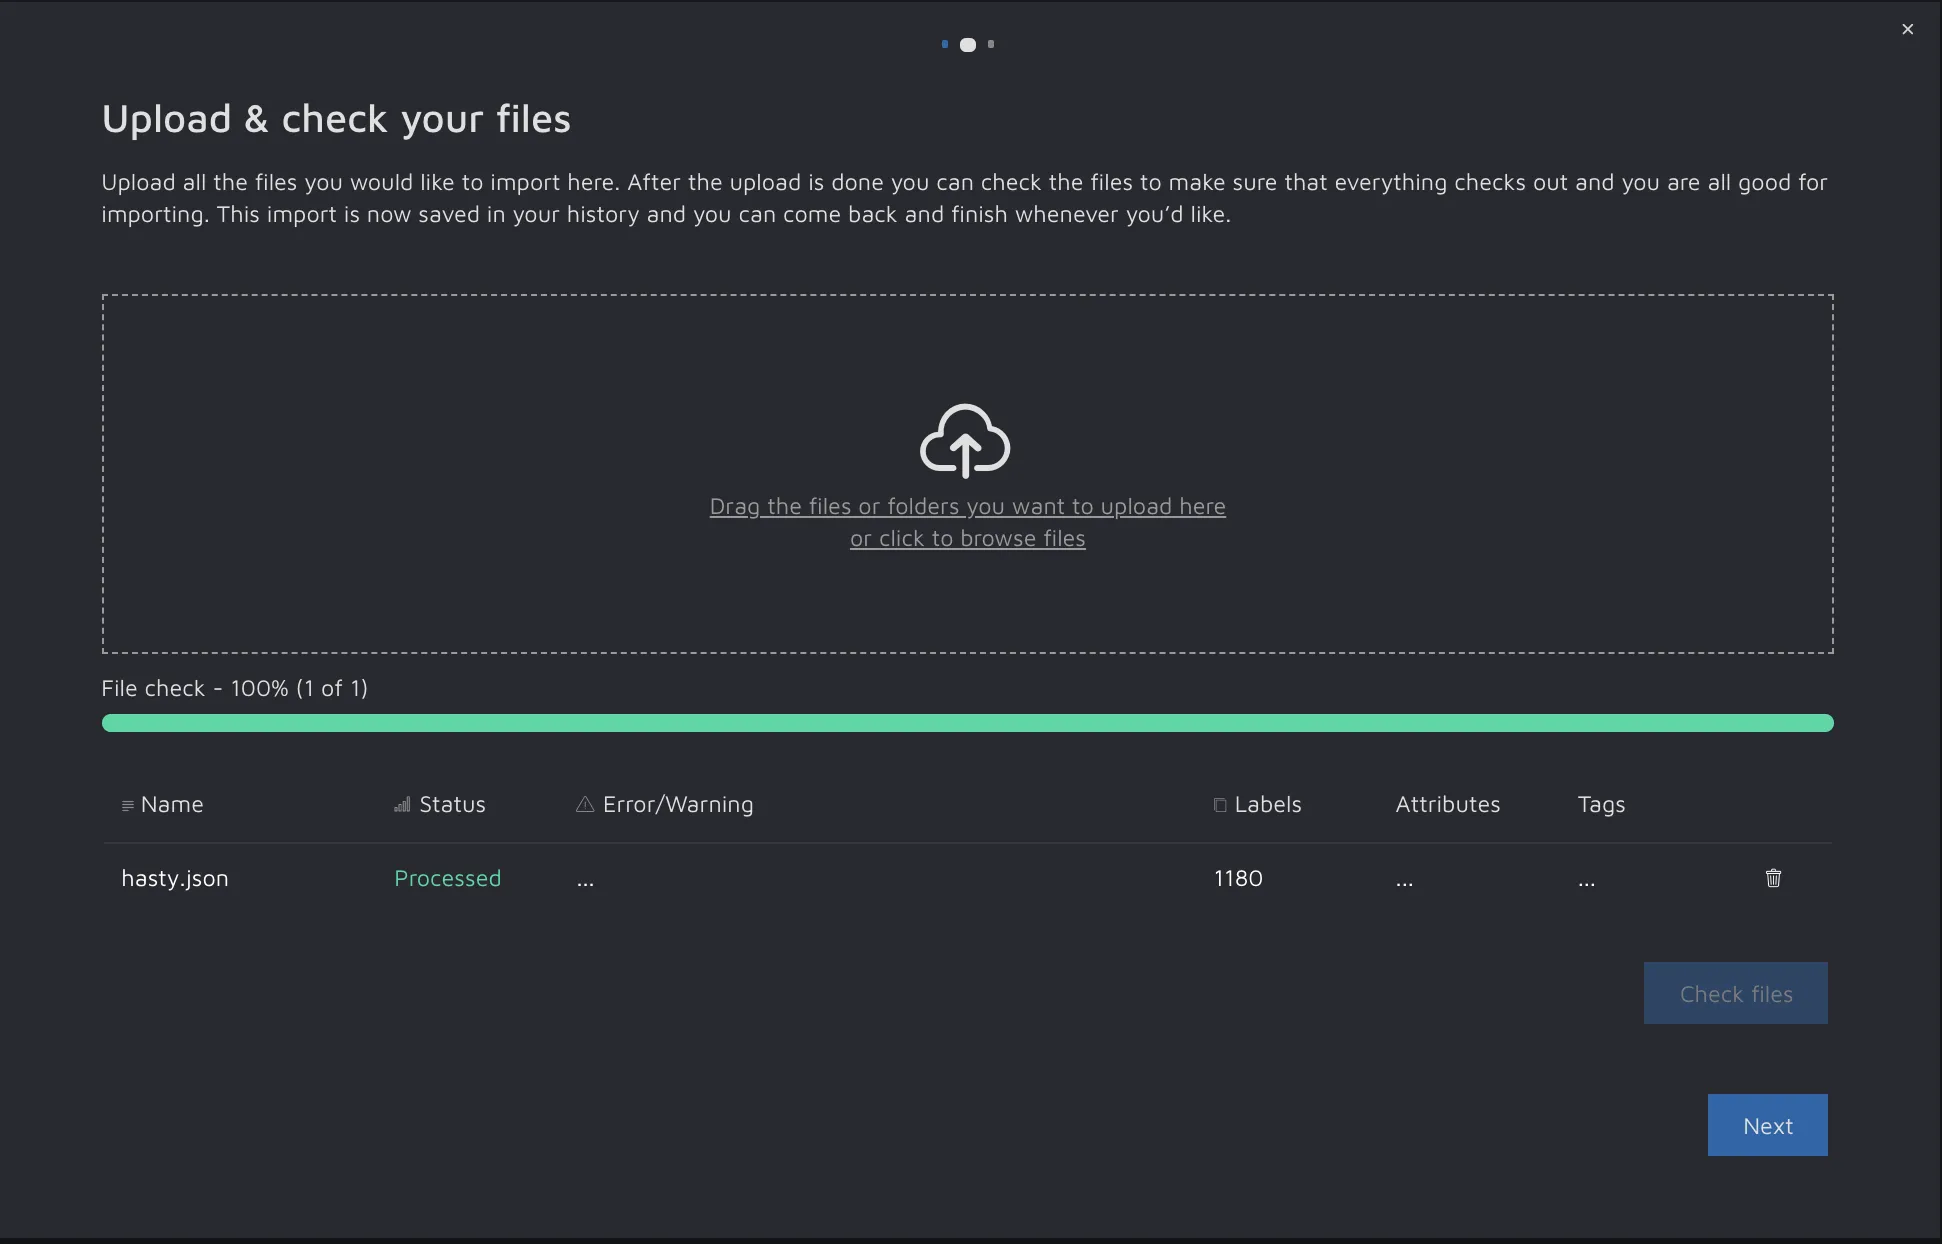Jump to third step dot indicator

(x=991, y=44)
